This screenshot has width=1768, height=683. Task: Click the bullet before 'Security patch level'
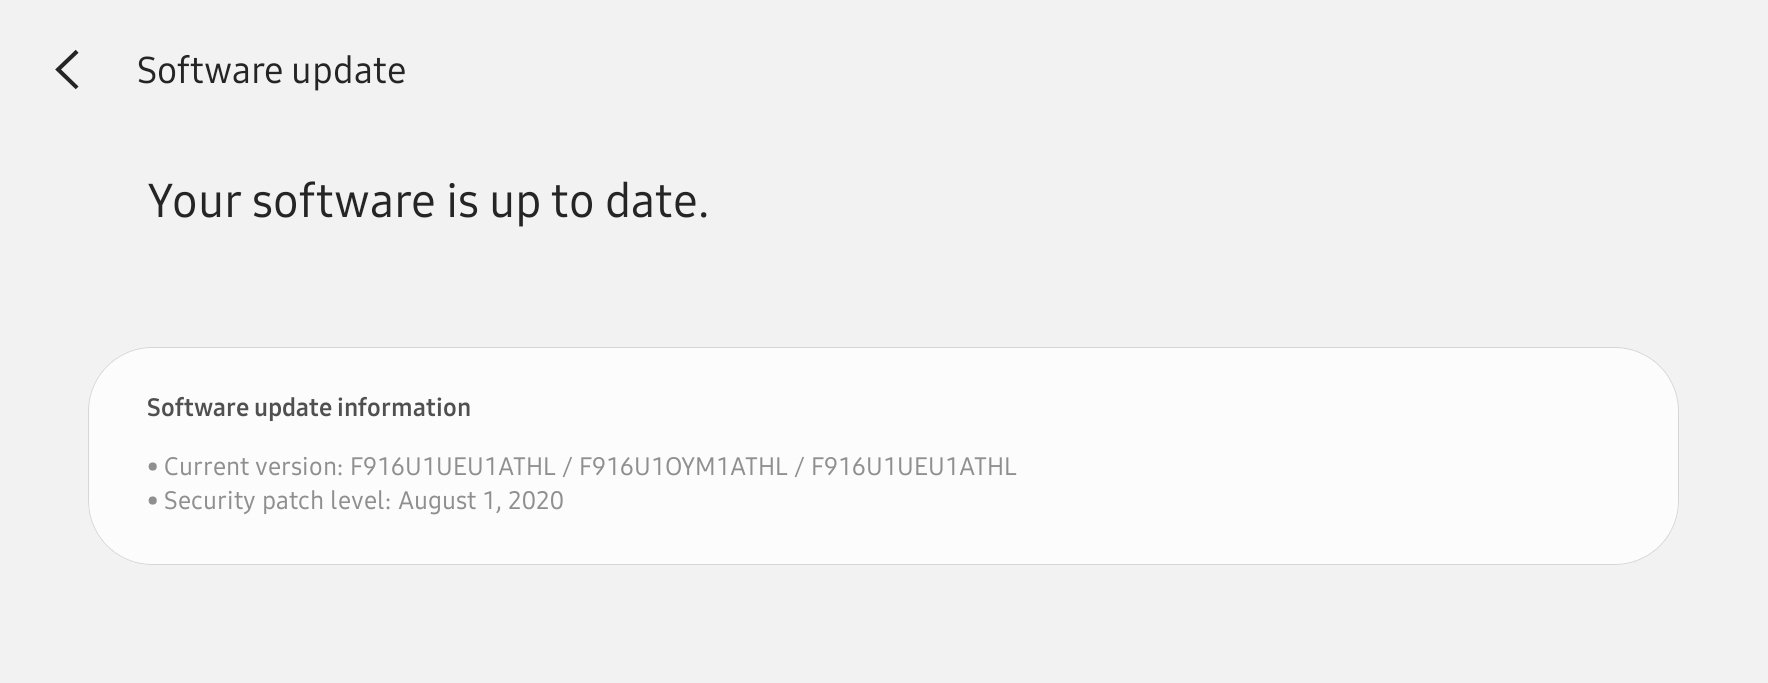pyautogui.click(x=153, y=501)
